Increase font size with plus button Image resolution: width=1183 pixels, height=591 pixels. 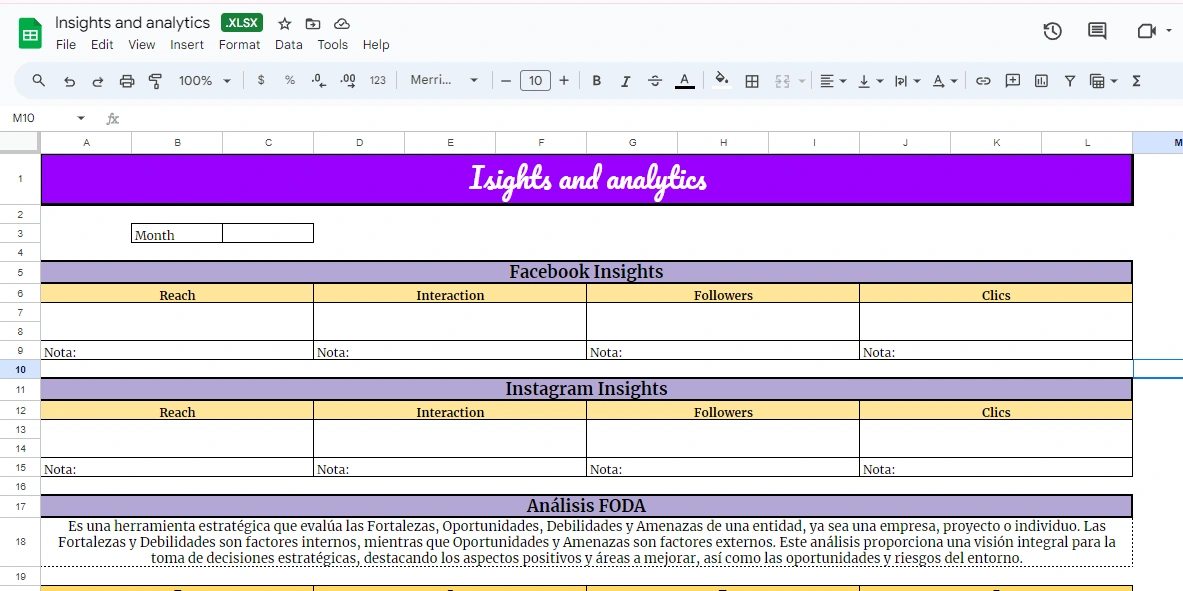[x=564, y=81]
